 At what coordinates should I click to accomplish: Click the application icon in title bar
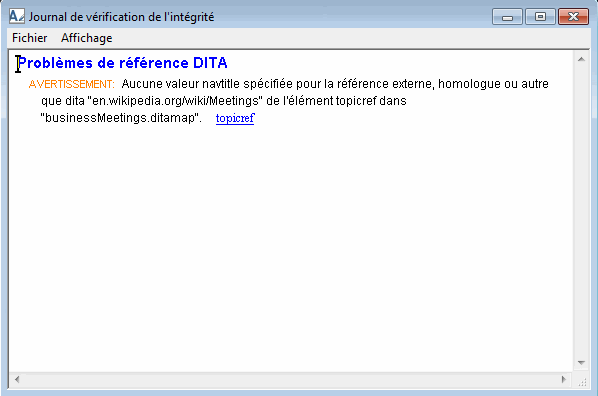(x=17, y=16)
